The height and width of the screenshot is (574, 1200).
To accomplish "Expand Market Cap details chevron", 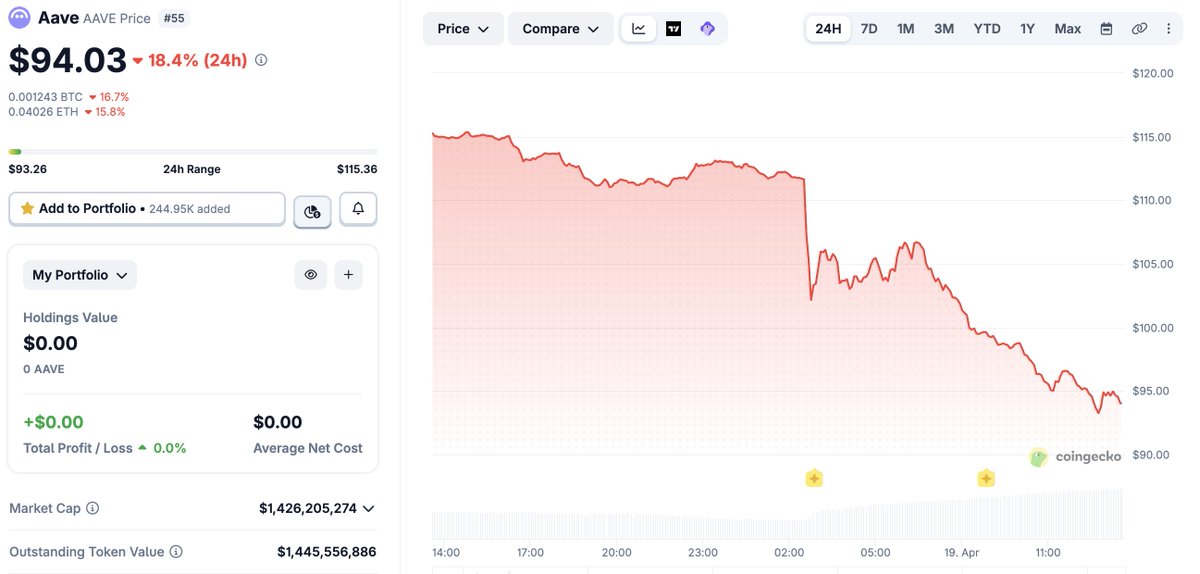I will 368,508.
